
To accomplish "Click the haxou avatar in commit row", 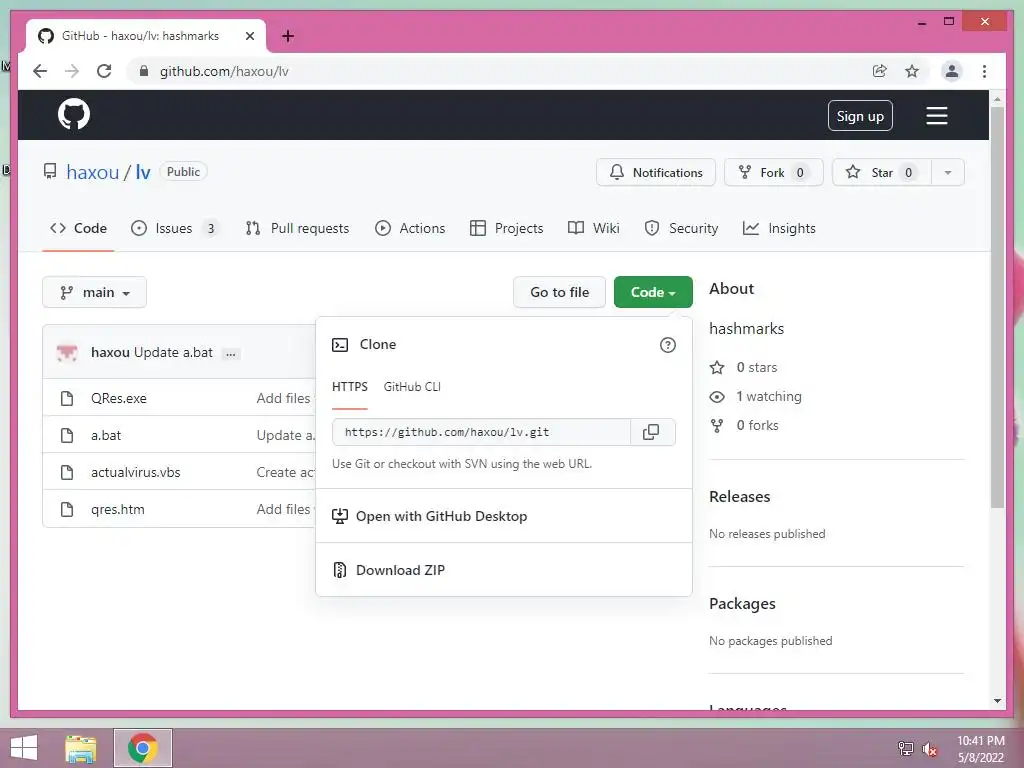I will pos(67,352).
